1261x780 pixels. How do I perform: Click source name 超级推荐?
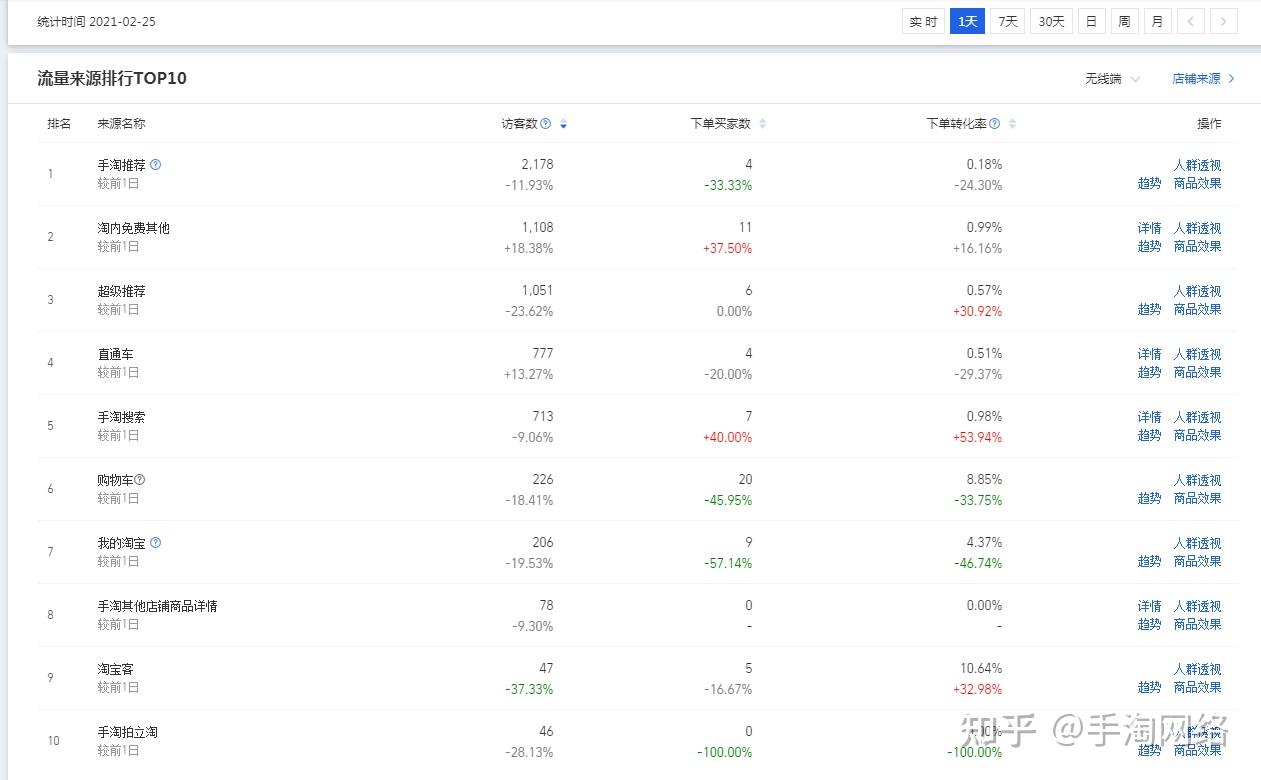click(121, 291)
